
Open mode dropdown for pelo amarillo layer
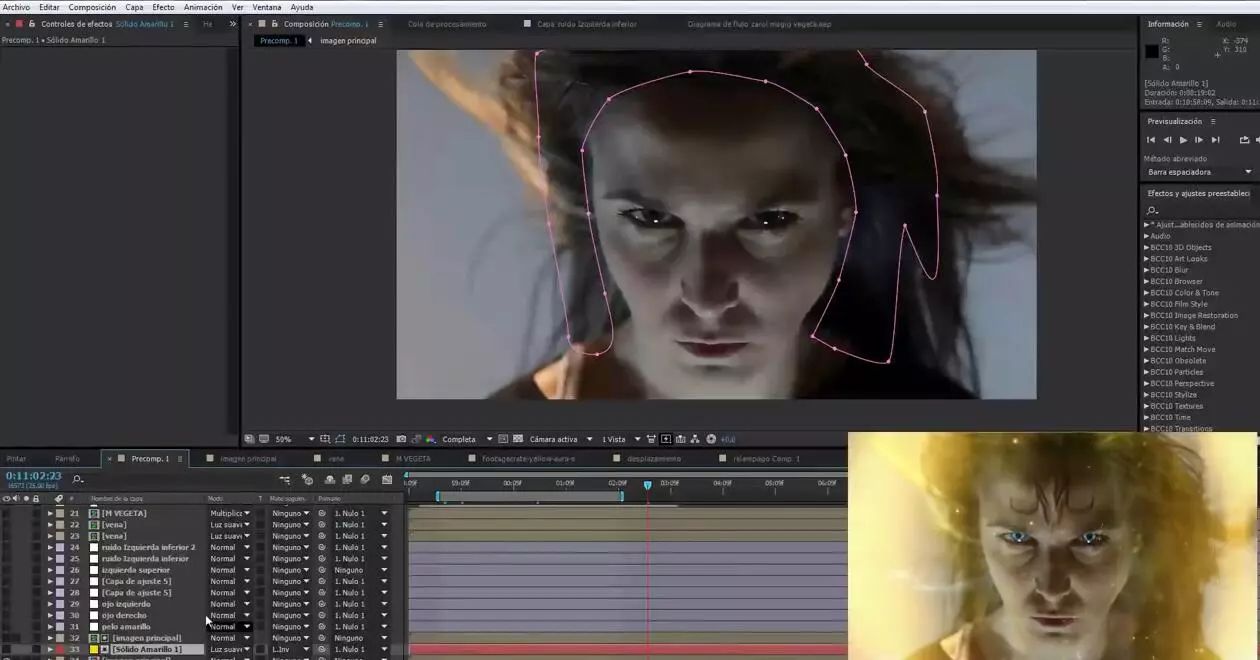pos(230,627)
